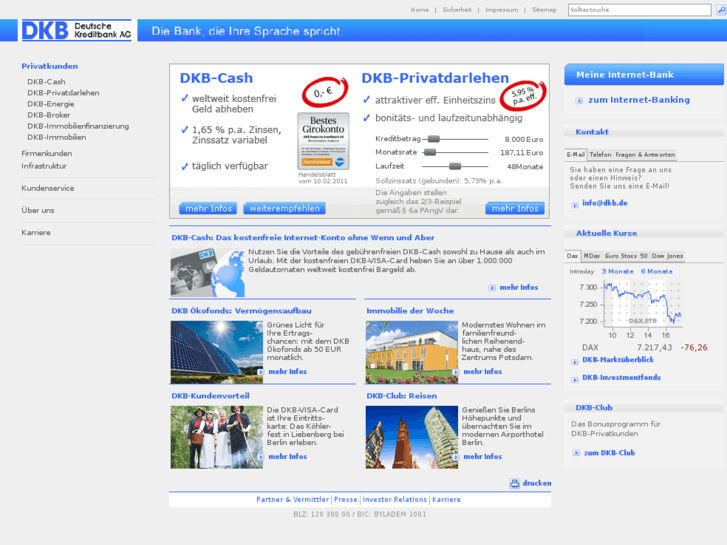Screen dimensions: 727x545
Task: Open Über uns in the left menu
Action: 38,211
